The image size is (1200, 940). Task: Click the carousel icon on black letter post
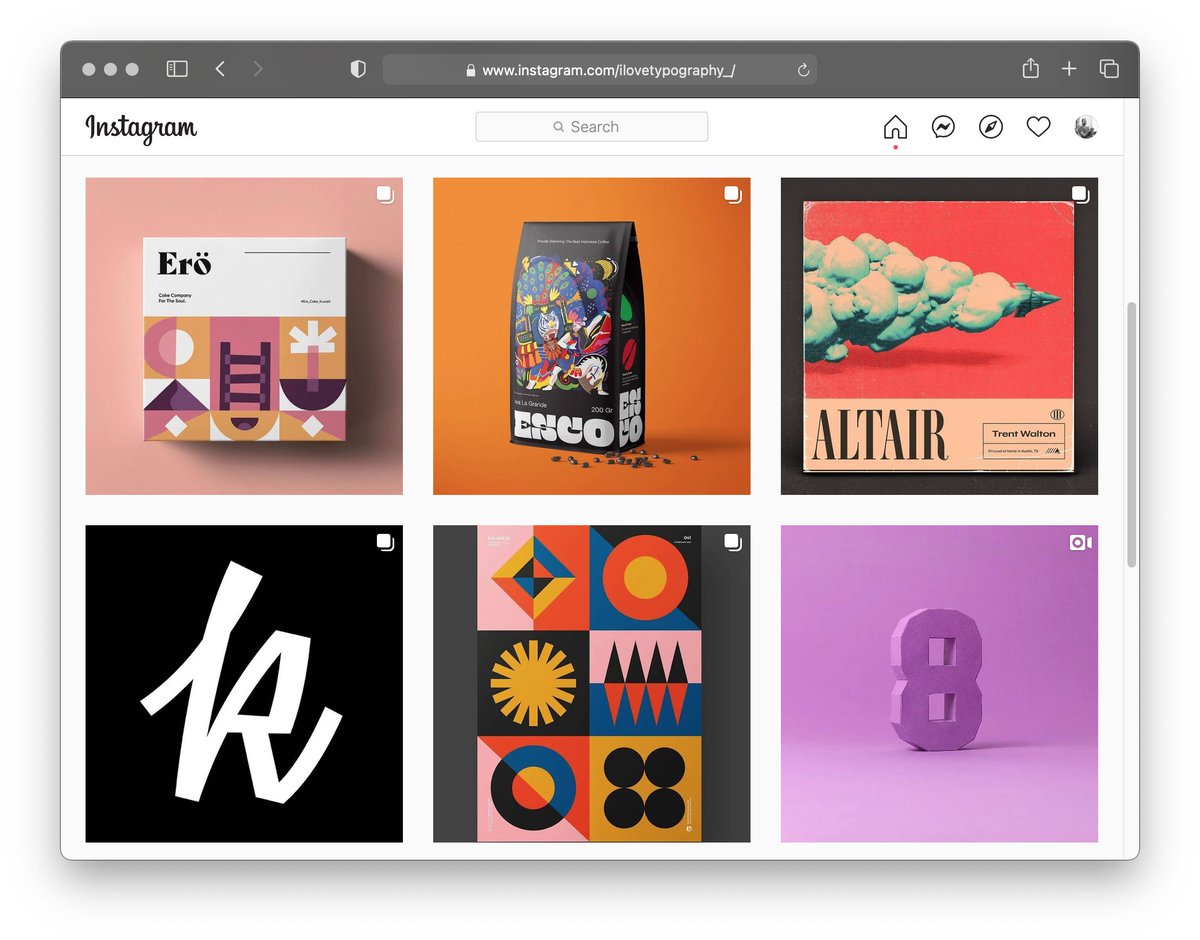pyautogui.click(x=385, y=542)
